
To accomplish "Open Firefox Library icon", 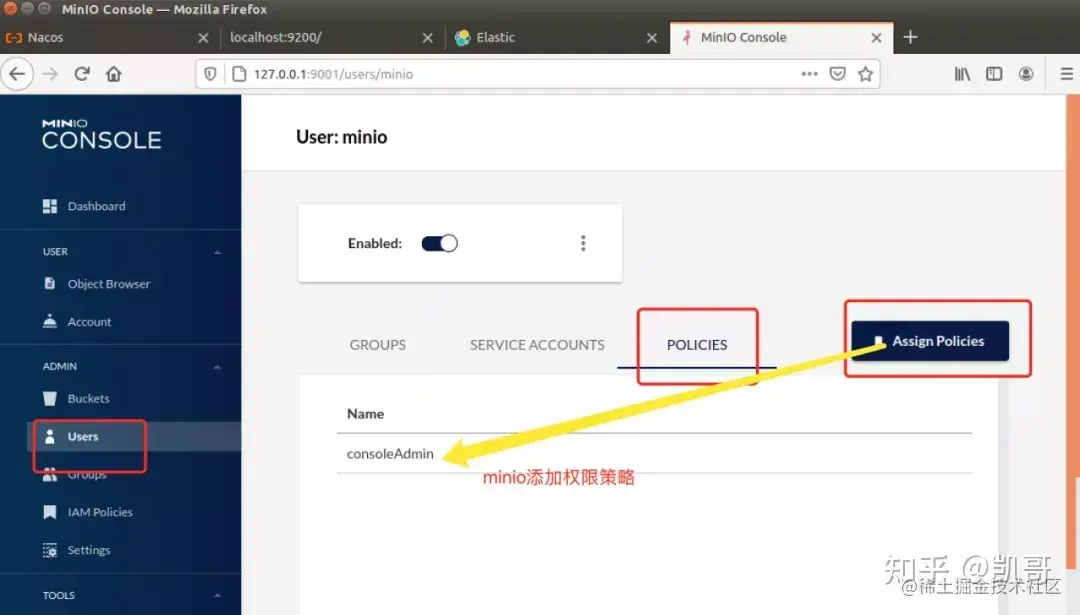I will (x=962, y=74).
